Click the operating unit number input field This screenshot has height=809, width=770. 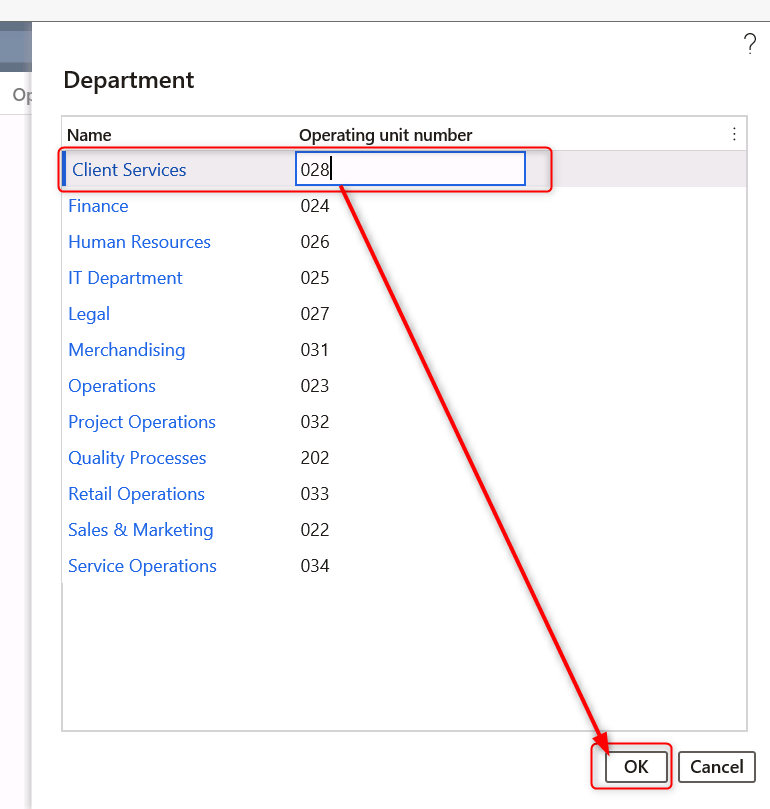410,170
